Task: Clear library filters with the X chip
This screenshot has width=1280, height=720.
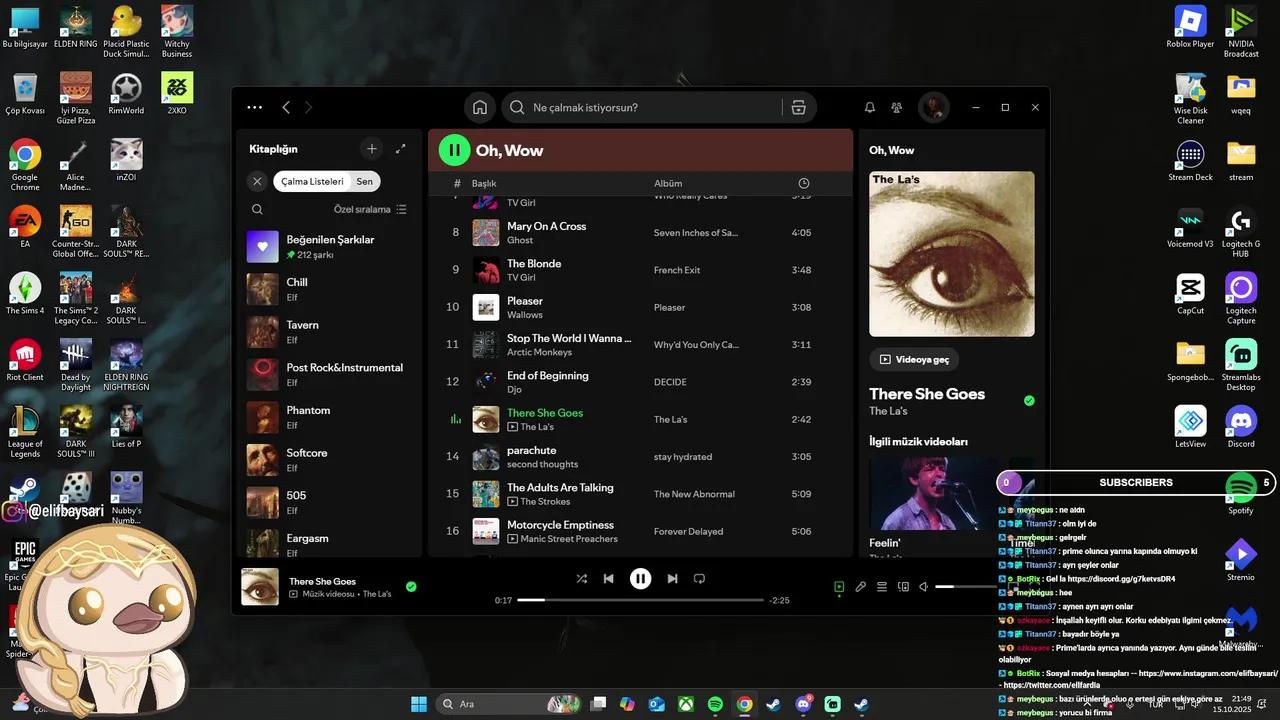Action: 257,181
